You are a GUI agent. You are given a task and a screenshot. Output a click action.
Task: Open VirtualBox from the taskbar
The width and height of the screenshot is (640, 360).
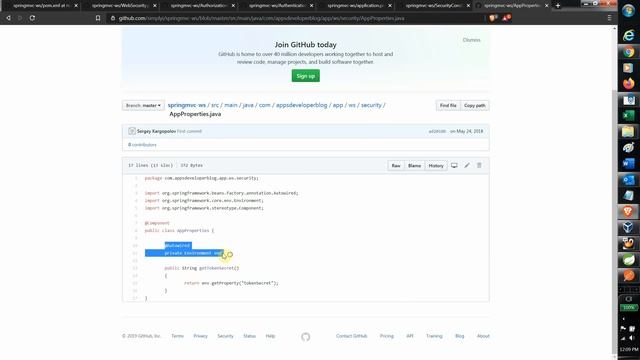pyautogui.click(x=629, y=227)
